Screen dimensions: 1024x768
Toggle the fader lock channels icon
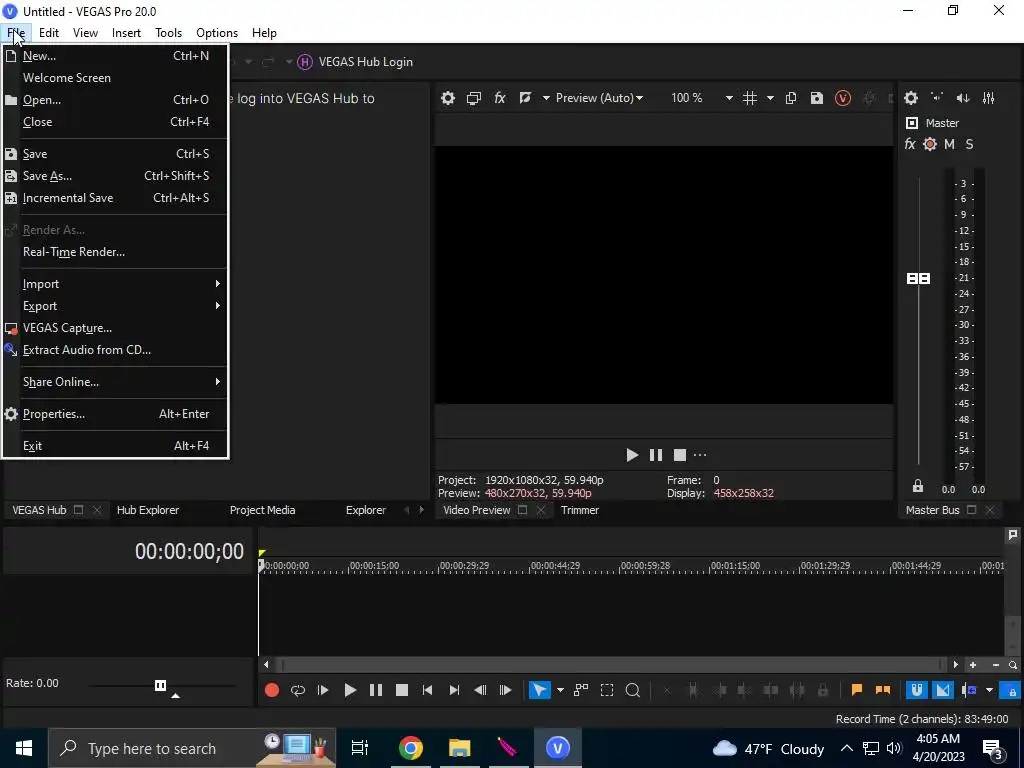pos(918,486)
